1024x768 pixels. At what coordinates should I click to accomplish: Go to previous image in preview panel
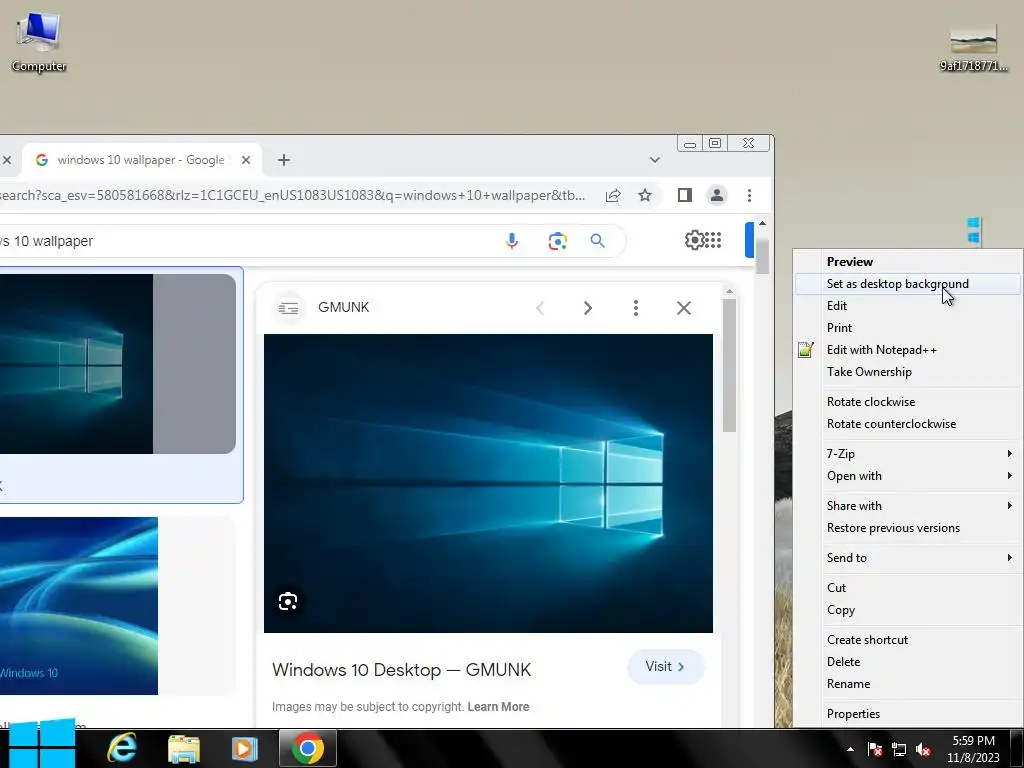540,308
